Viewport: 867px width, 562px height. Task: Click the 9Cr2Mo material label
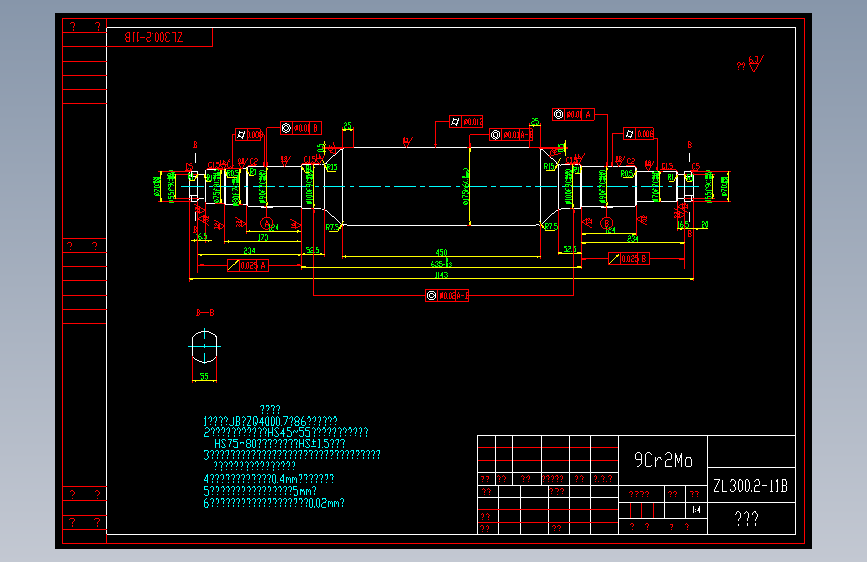pyautogui.click(x=663, y=460)
